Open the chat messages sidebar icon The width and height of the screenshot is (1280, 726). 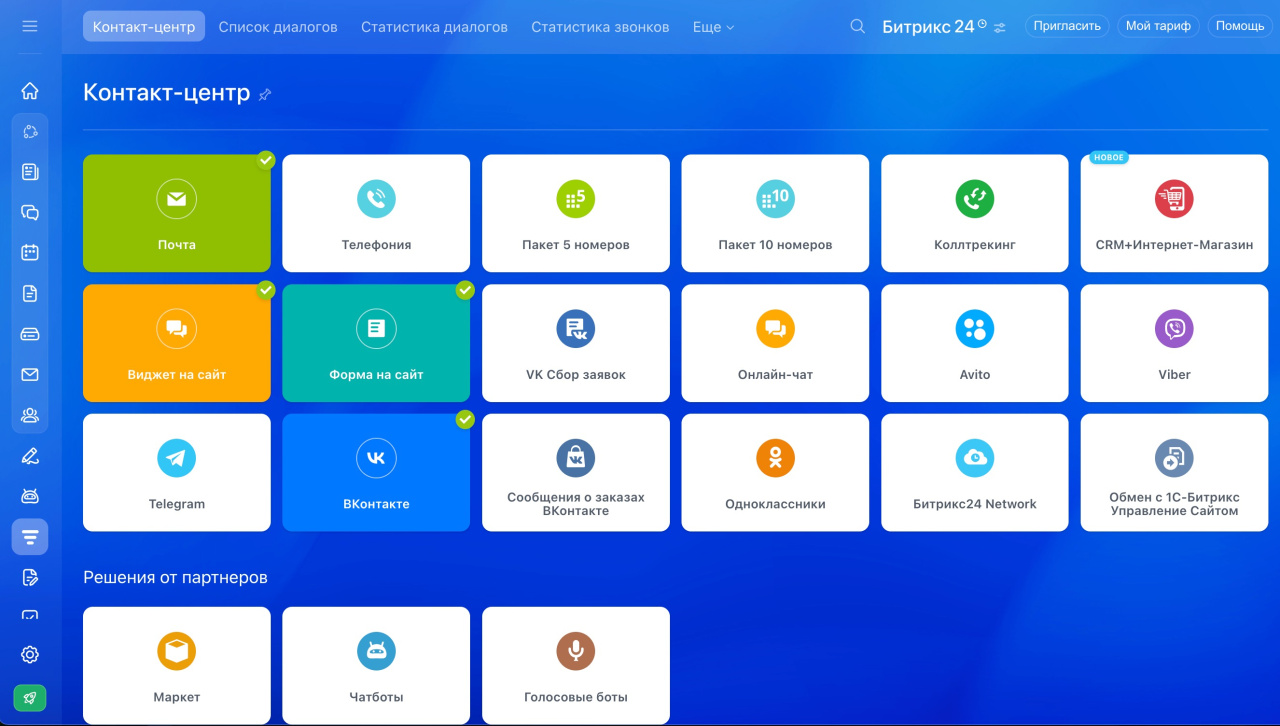30,212
